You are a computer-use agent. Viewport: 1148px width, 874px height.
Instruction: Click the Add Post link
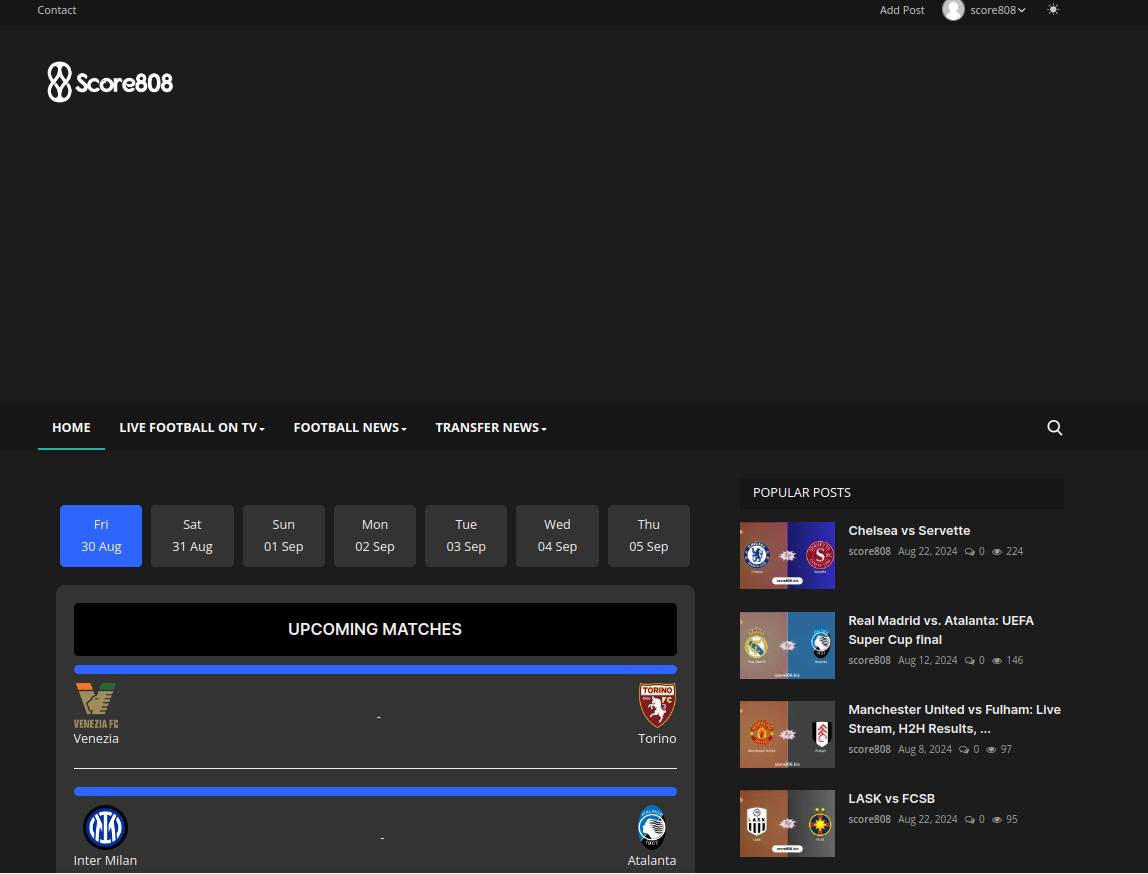click(902, 10)
